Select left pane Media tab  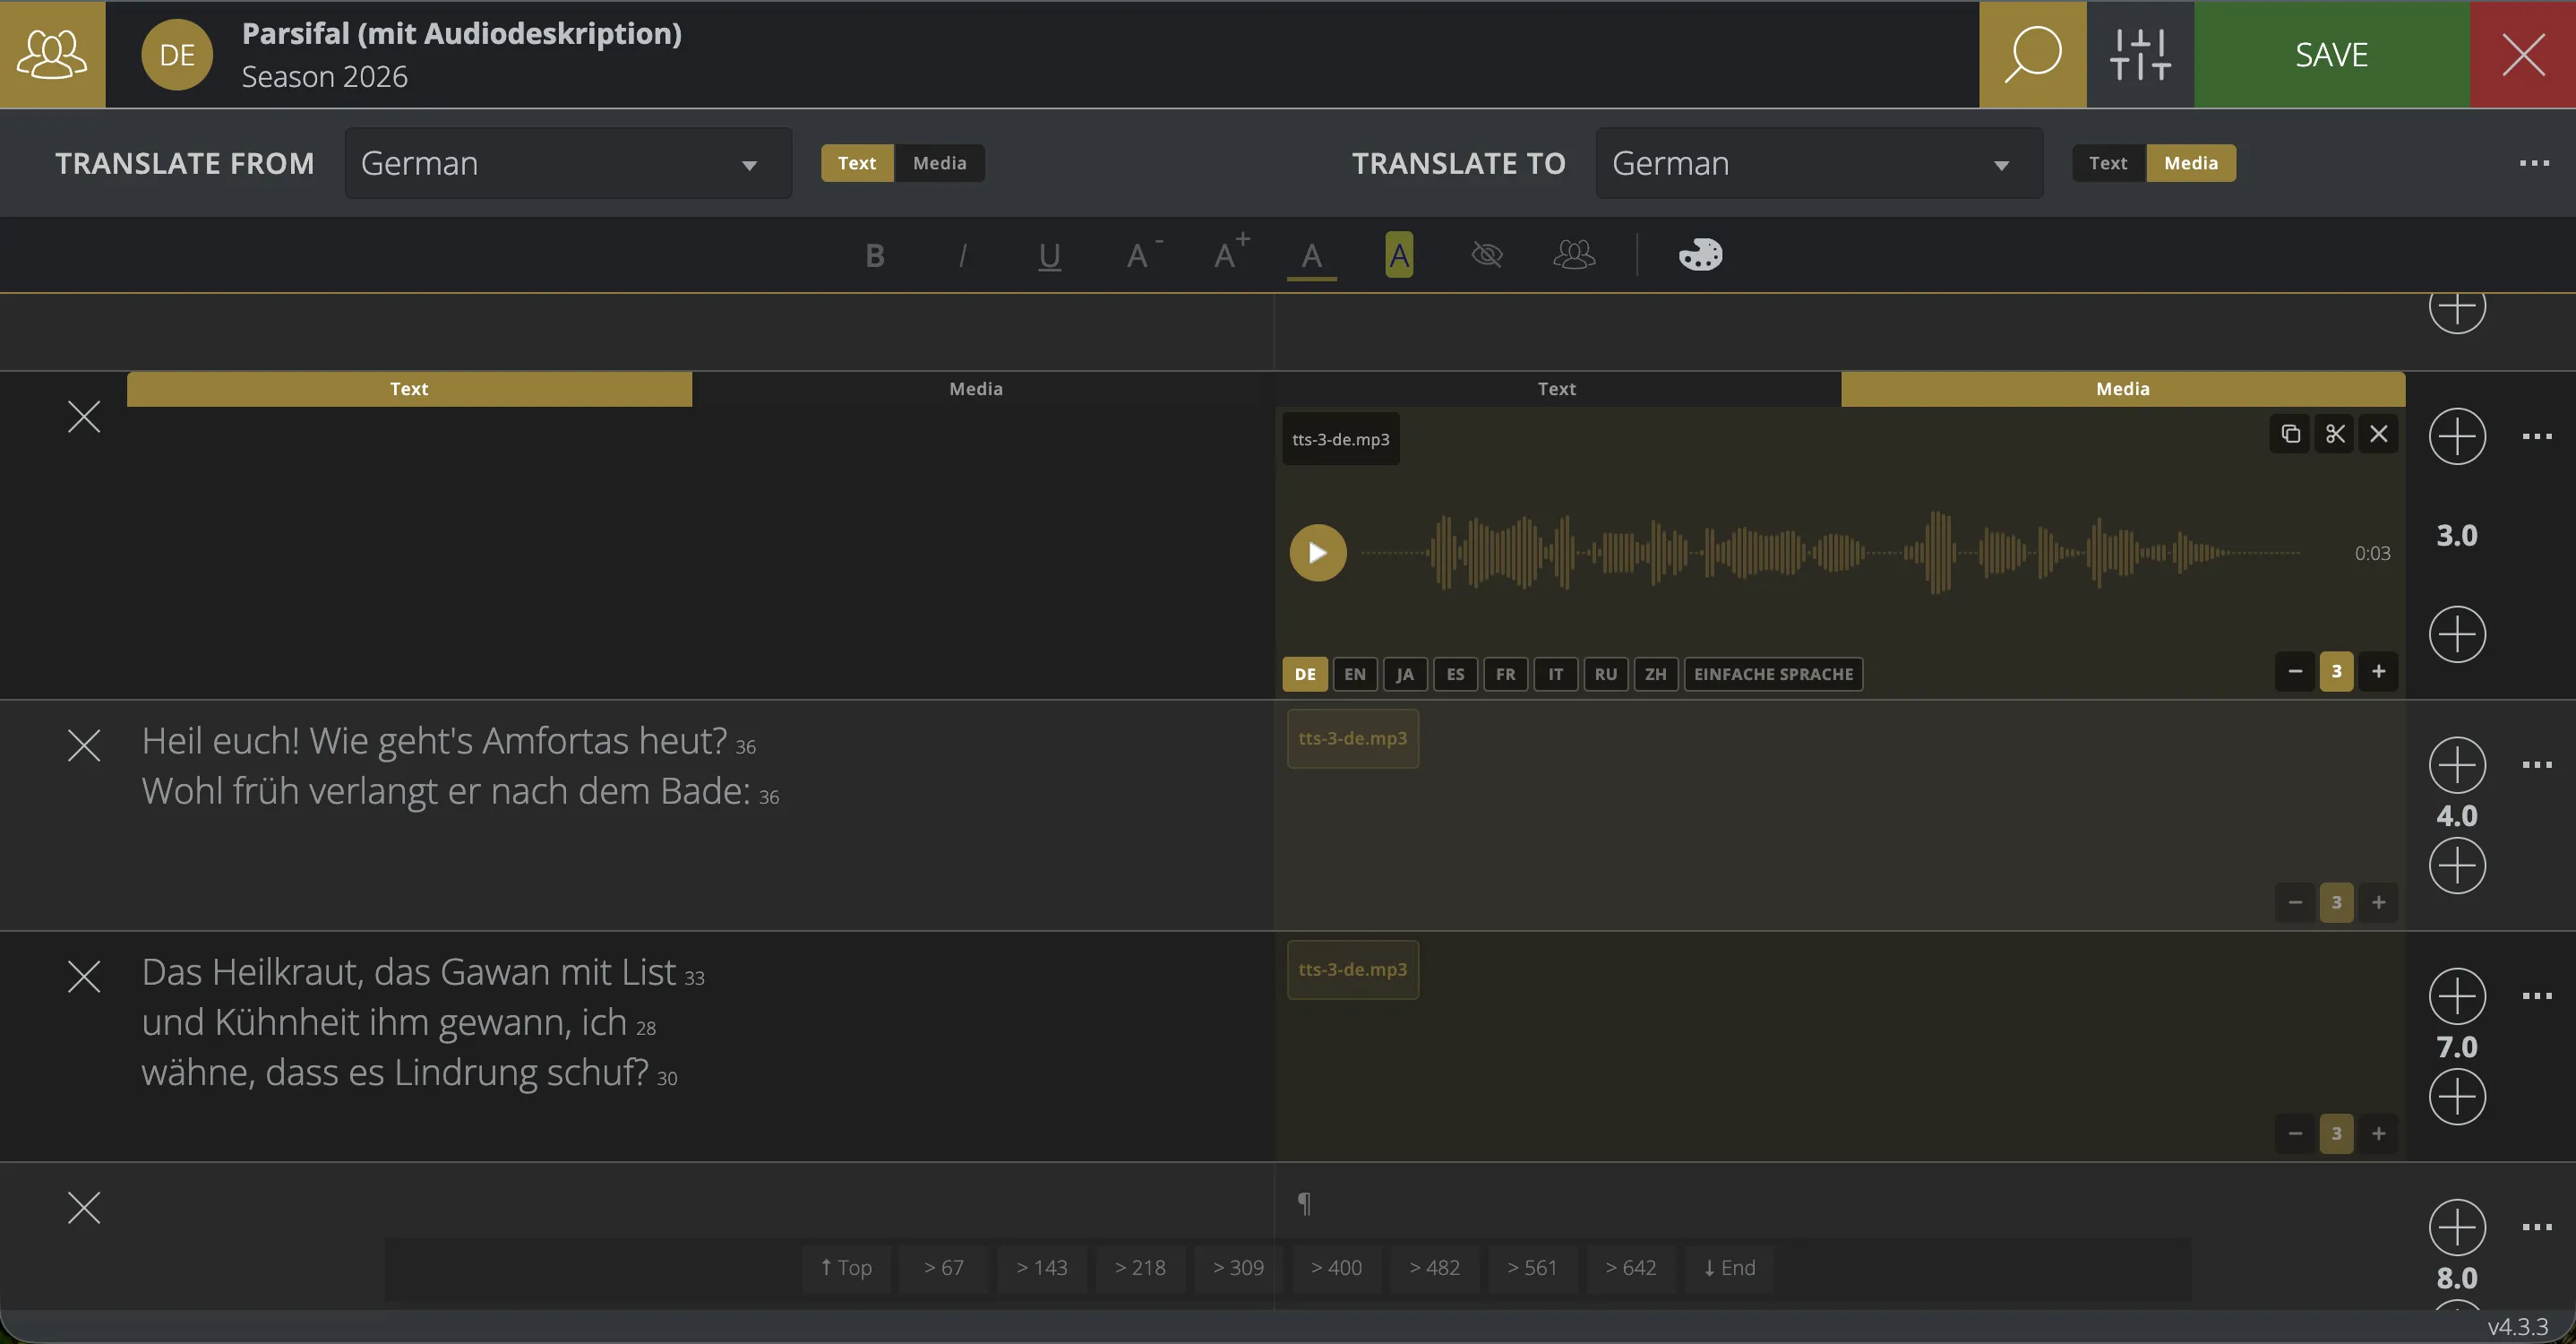point(976,389)
